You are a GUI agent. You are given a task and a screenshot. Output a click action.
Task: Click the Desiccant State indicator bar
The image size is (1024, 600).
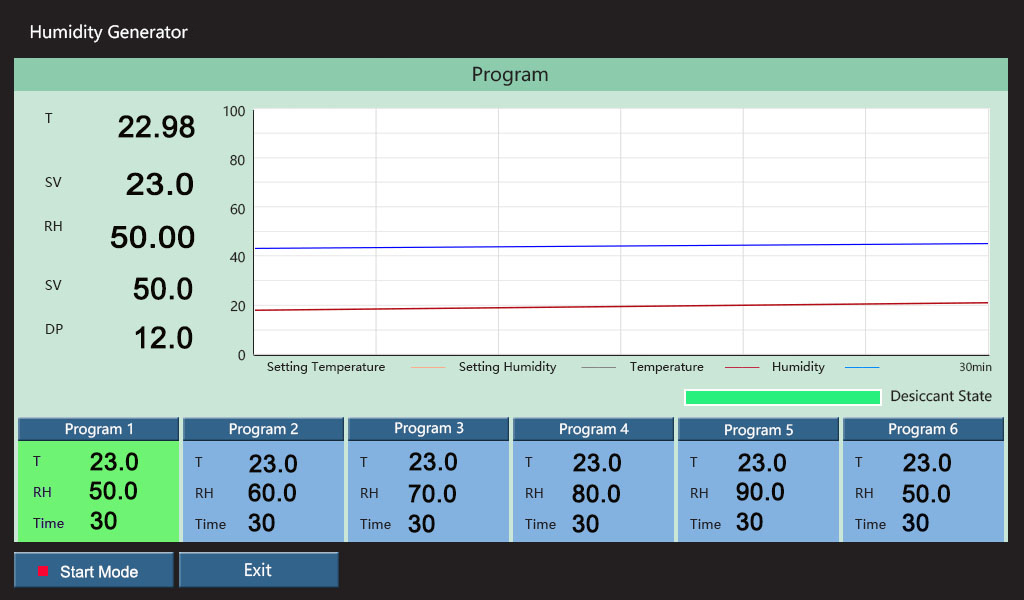[x=782, y=396]
